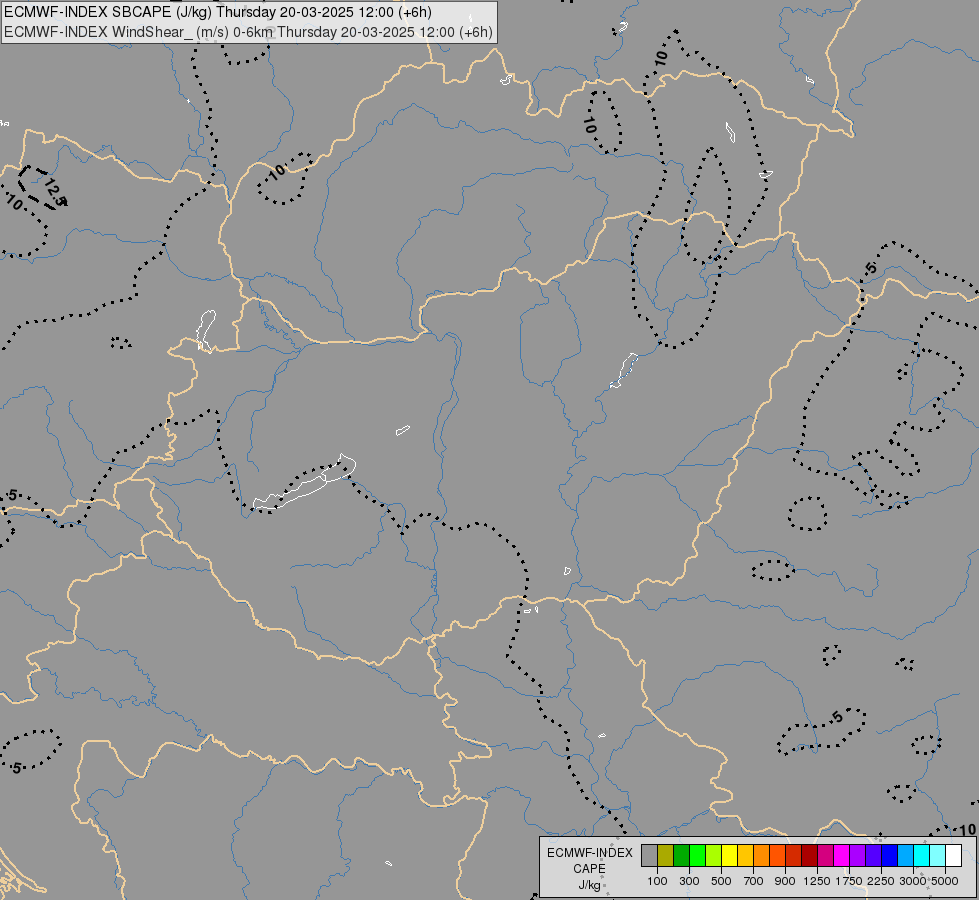979x900 pixels.
Task: Click the WindShear 0-6km title line
Action: point(248,32)
